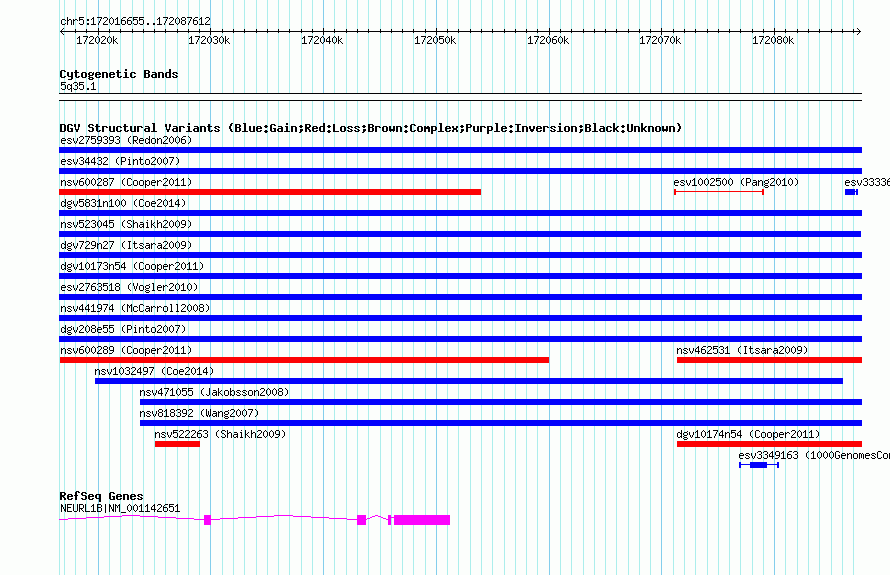Select the nsv600287 (Cooper2011) red loss bar

click(270, 192)
